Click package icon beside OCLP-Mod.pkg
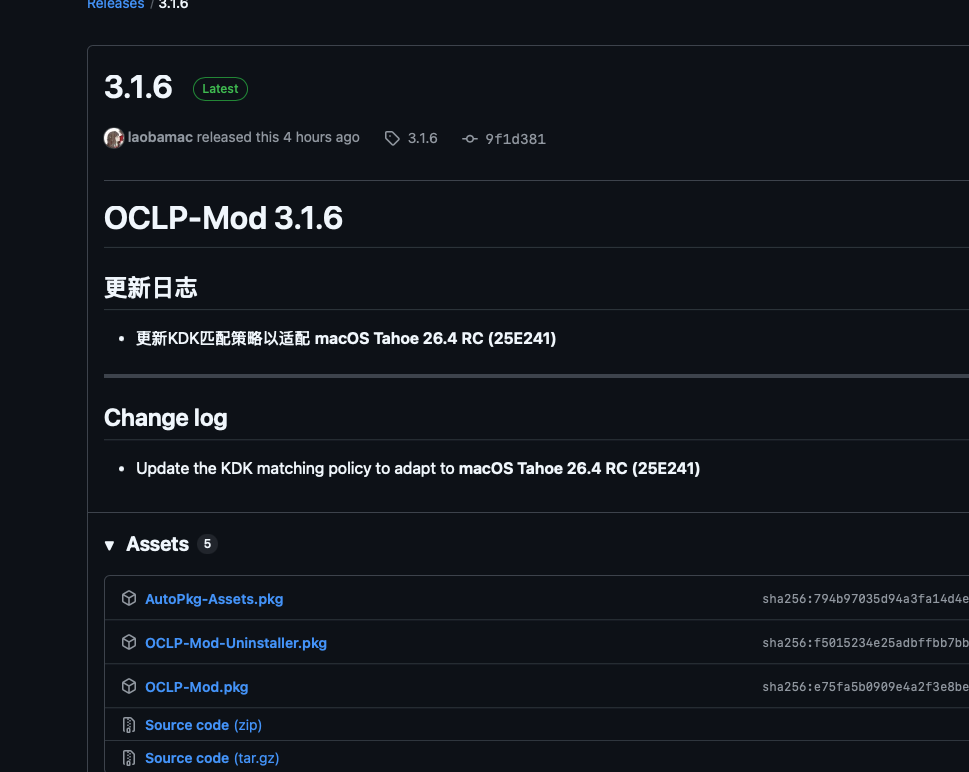 click(x=129, y=686)
